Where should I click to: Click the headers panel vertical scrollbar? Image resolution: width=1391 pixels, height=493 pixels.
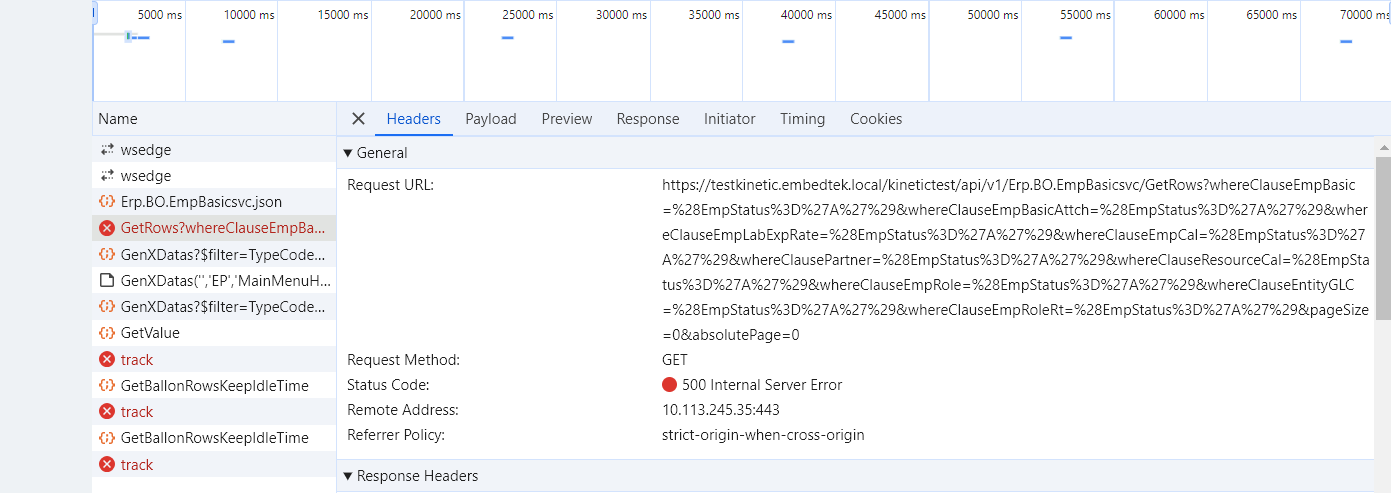pyautogui.click(x=1383, y=238)
